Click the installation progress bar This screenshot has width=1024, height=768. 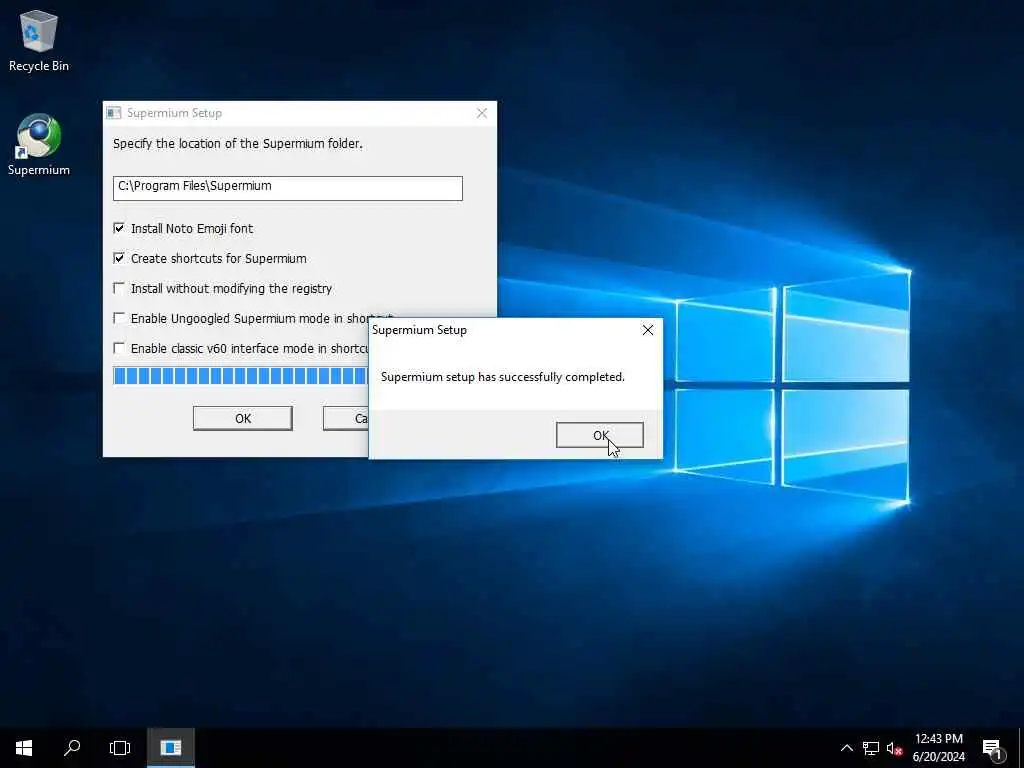tap(240, 376)
